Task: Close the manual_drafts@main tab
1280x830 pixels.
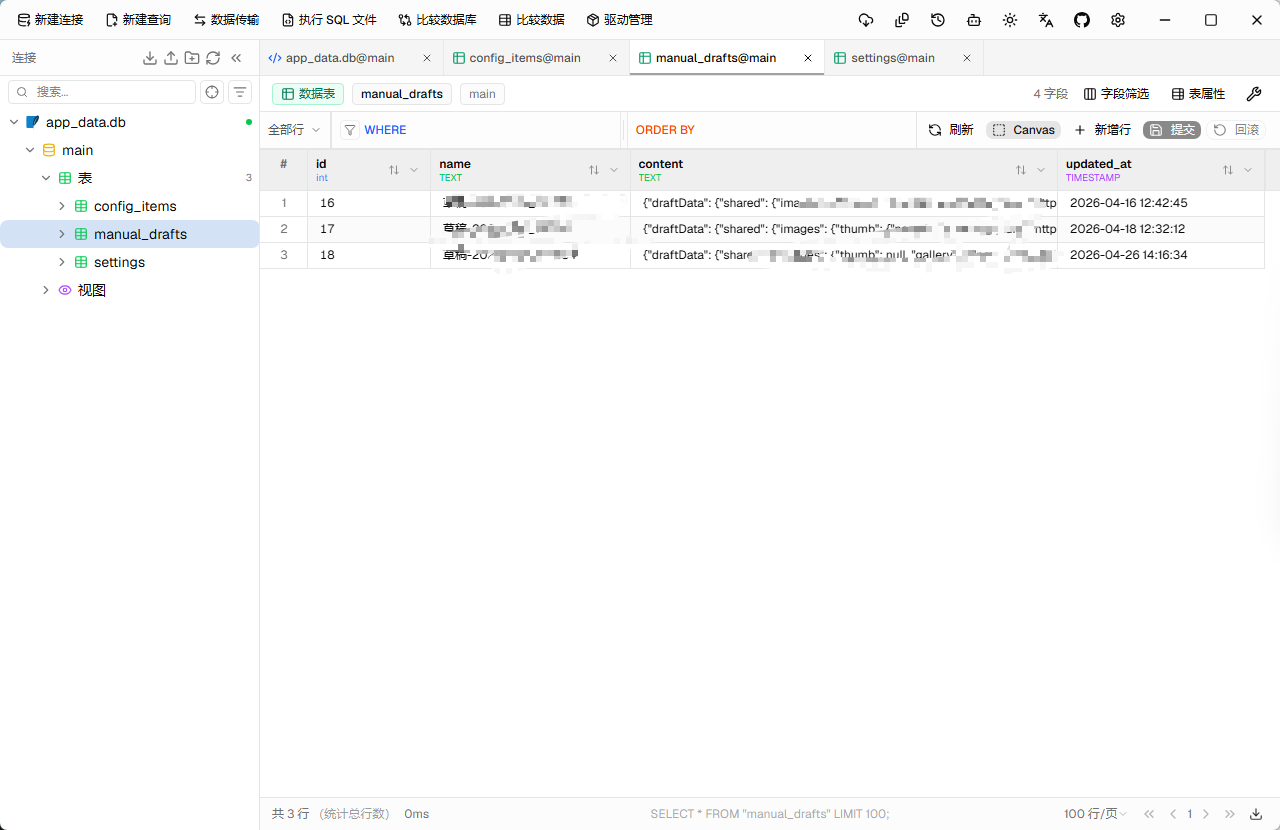Action: (x=808, y=58)
